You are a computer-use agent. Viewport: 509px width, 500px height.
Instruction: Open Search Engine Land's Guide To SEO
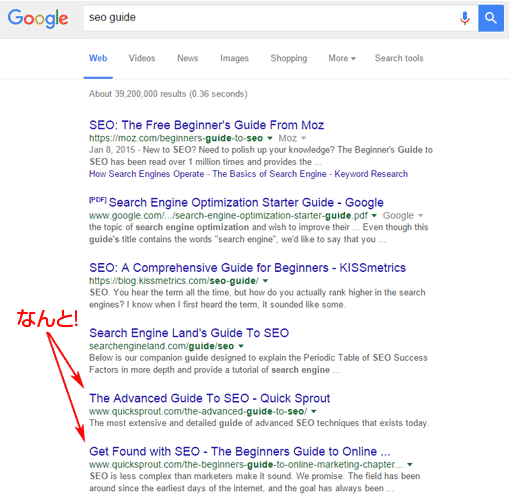pos(189,333)
